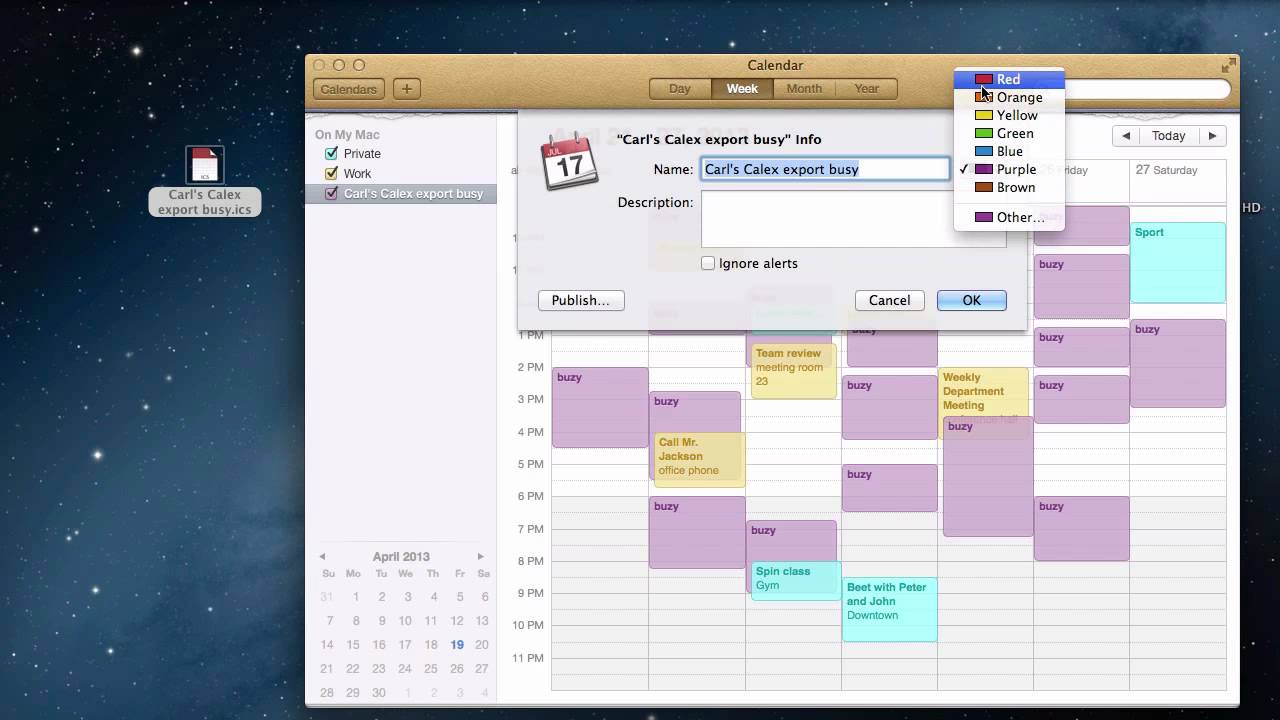The width and height of the screenshot is (1280, 720).
Task: Go to next week arrow
Action: pyautogui.click(x=1212, y=136)
